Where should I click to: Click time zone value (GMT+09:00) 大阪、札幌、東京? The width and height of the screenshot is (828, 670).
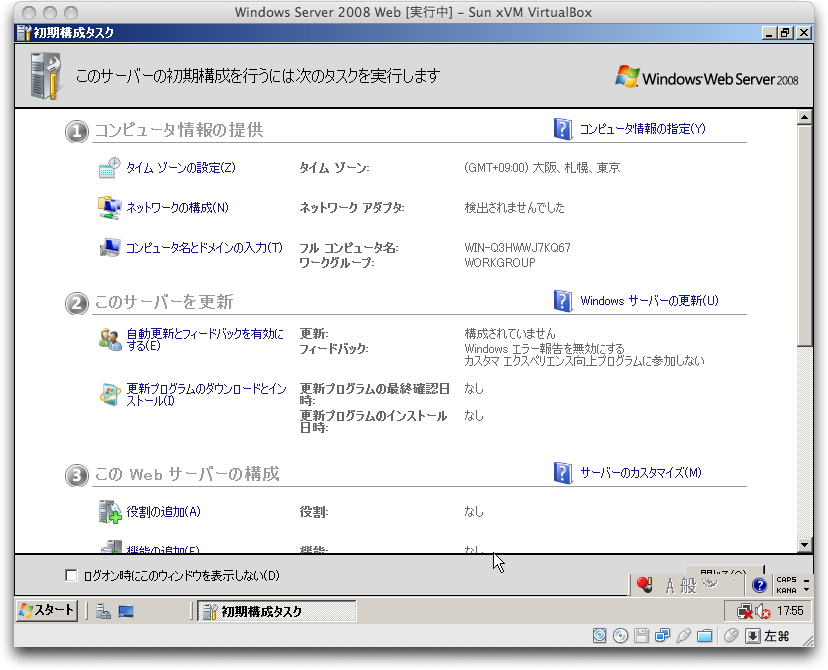[542, 168]
